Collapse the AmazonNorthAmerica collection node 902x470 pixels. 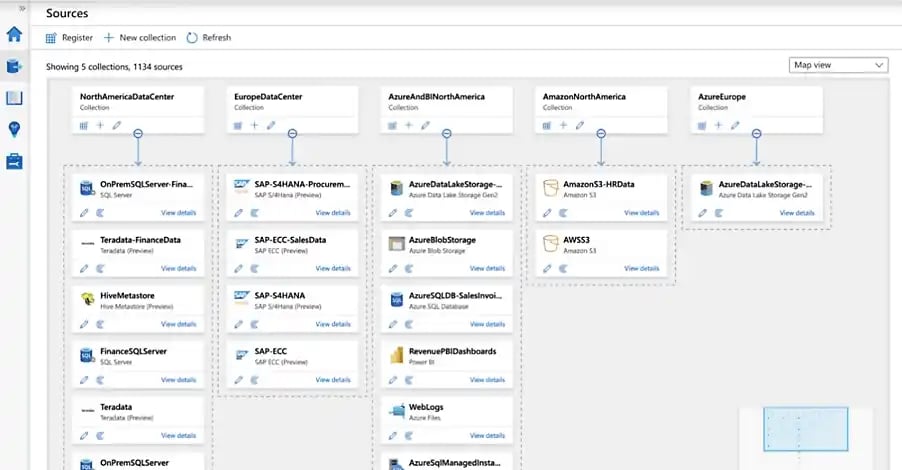click(x=601, y=133)
